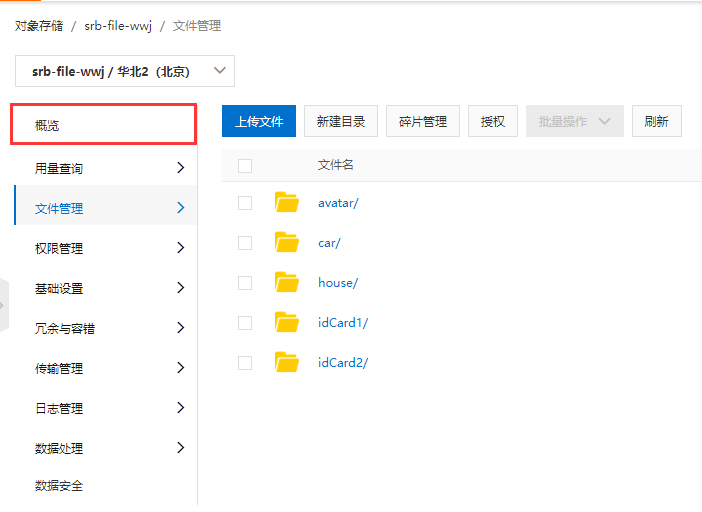Image resolution: width=702 pixels, height=512 pixels.
Task: Open the 概览 menu item
Action: [103, 124]
